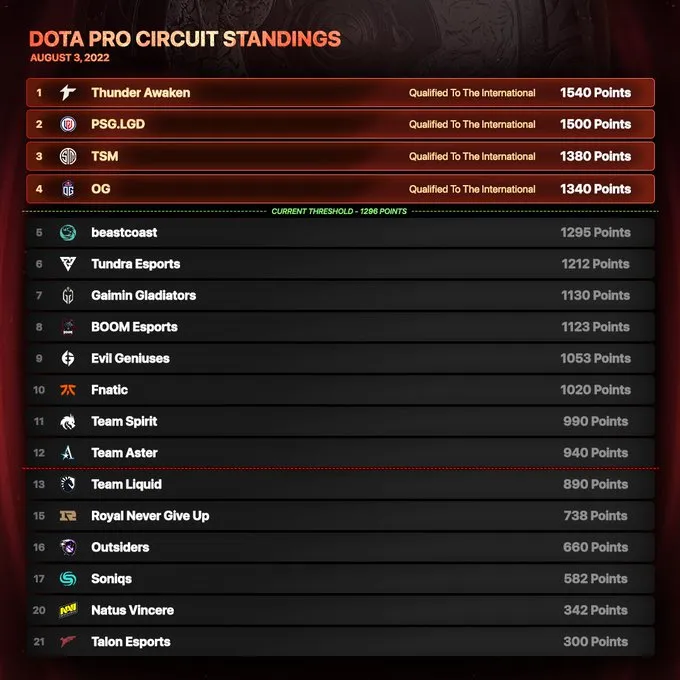Click the PSG.LGD team logo
The width and height of the screenshot is (680, 680).
click(67, 125)
